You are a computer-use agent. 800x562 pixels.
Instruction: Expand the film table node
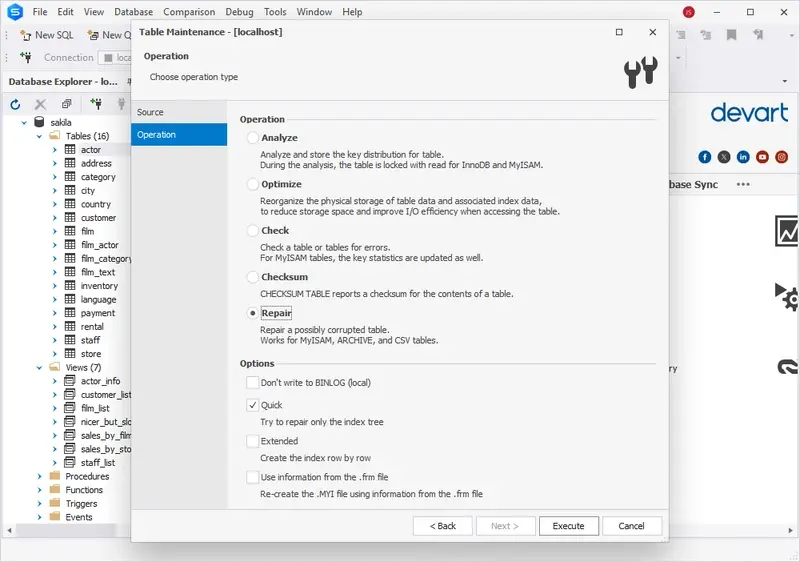point(55,231)
